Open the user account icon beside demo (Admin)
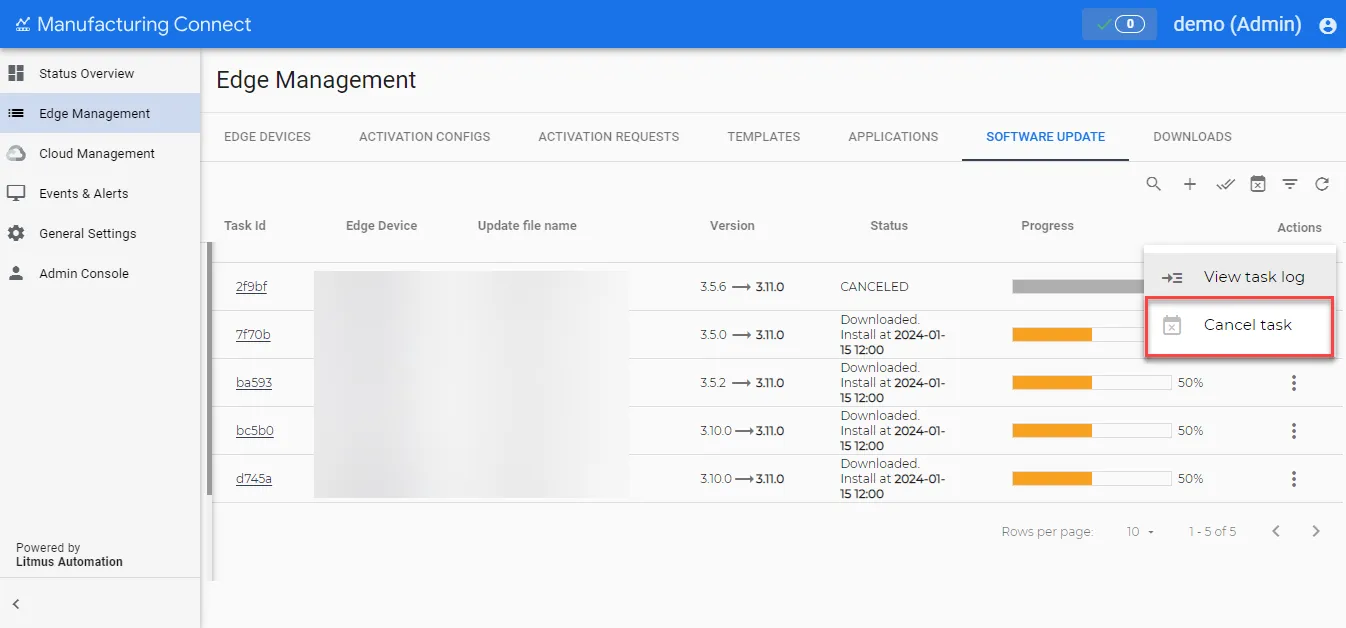Viewport: 1346px width, 628px height. click(x=1328, y=26)
